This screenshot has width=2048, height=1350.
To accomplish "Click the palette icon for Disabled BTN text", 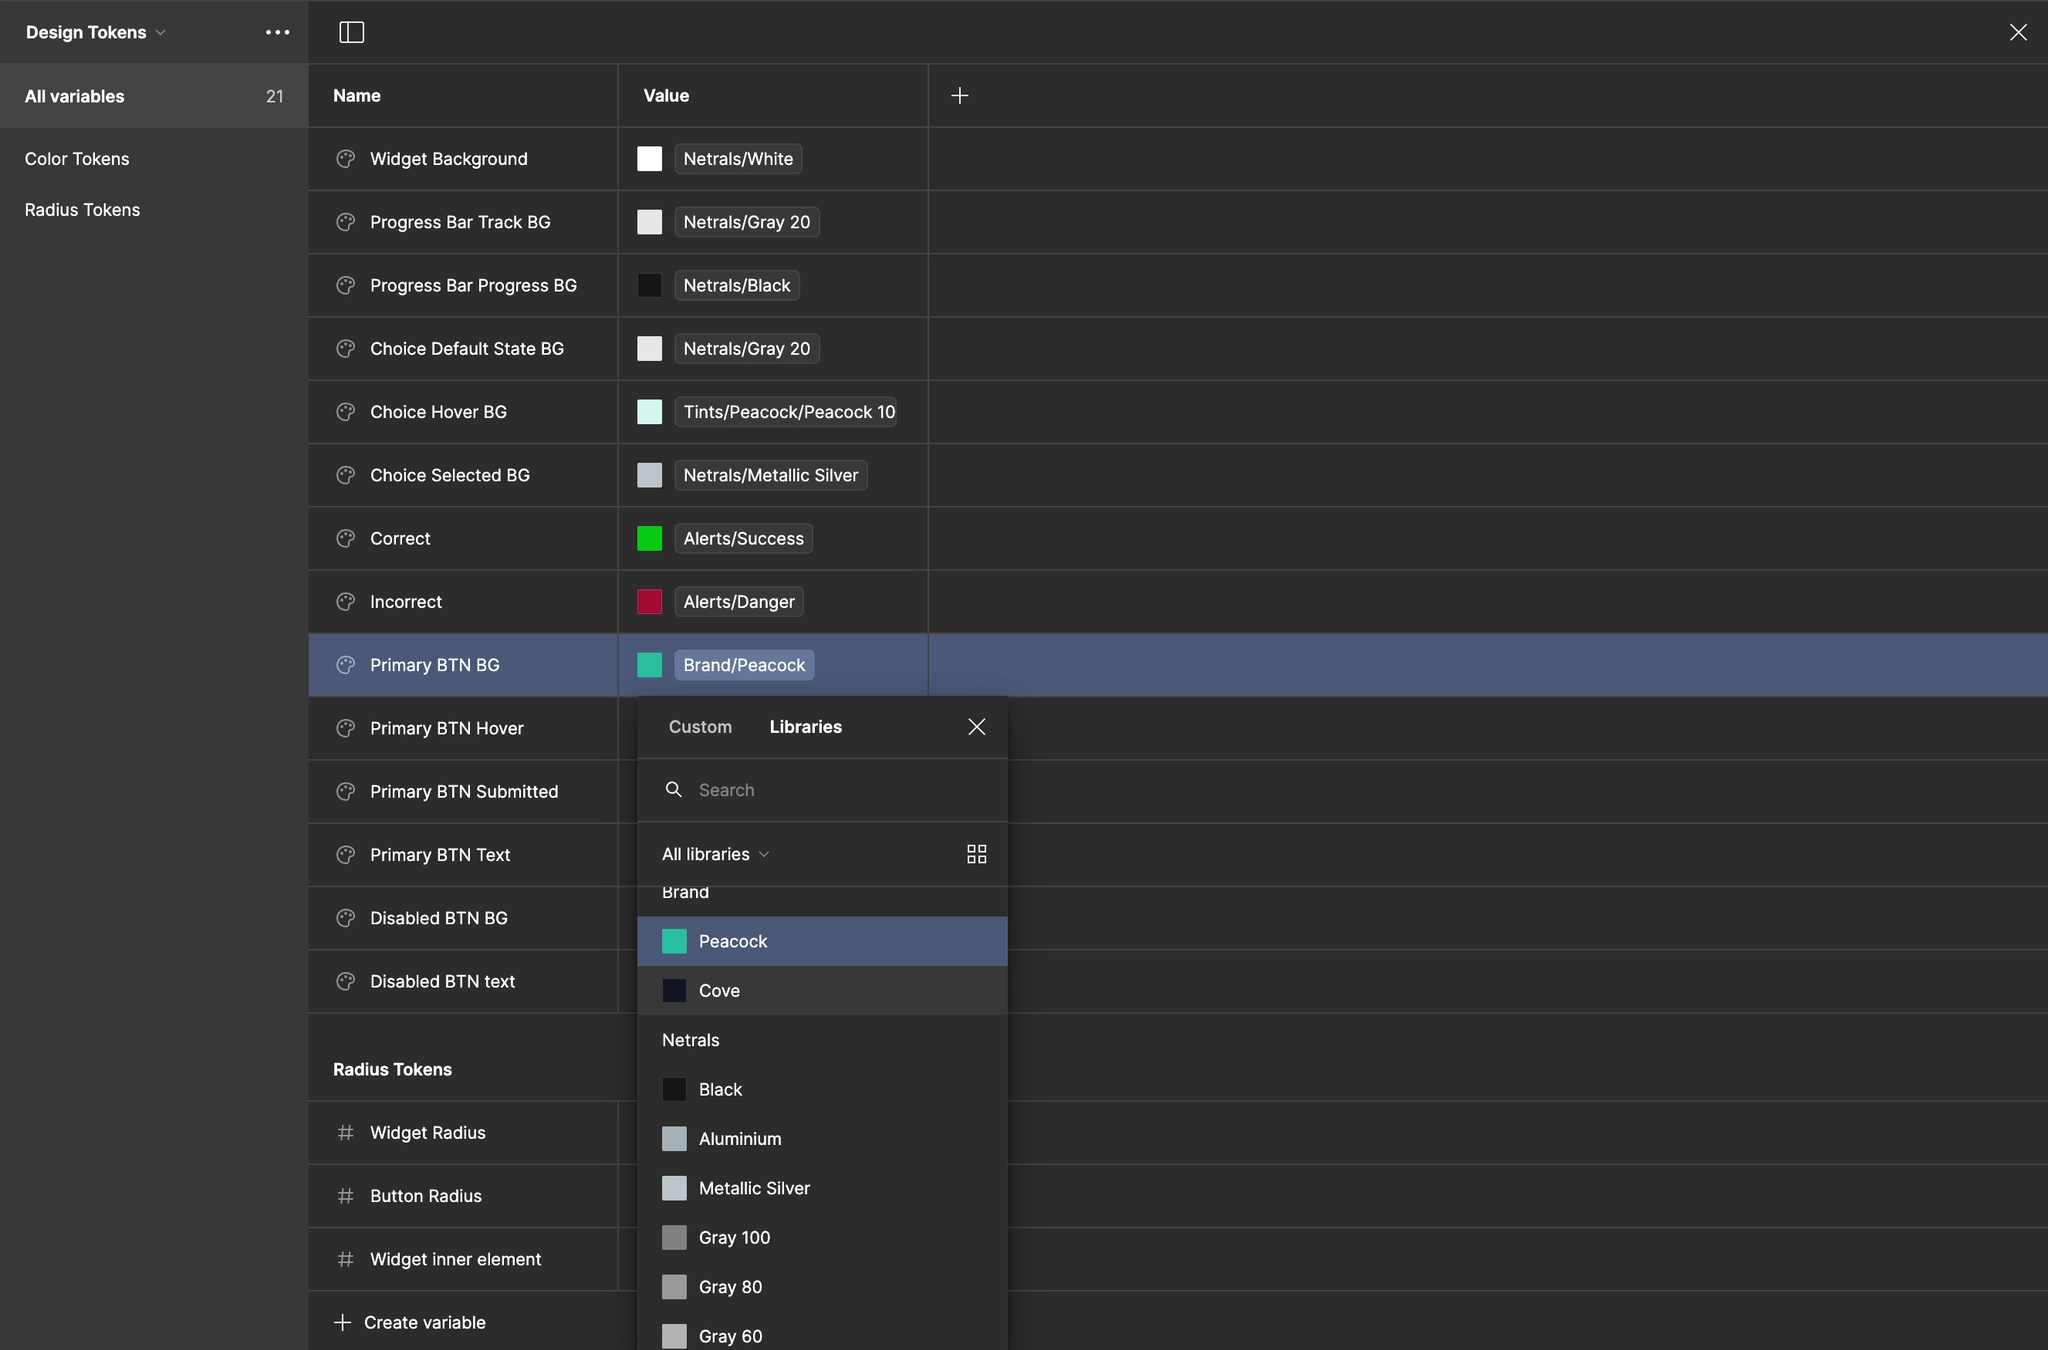I will click(x=345, y=981).
